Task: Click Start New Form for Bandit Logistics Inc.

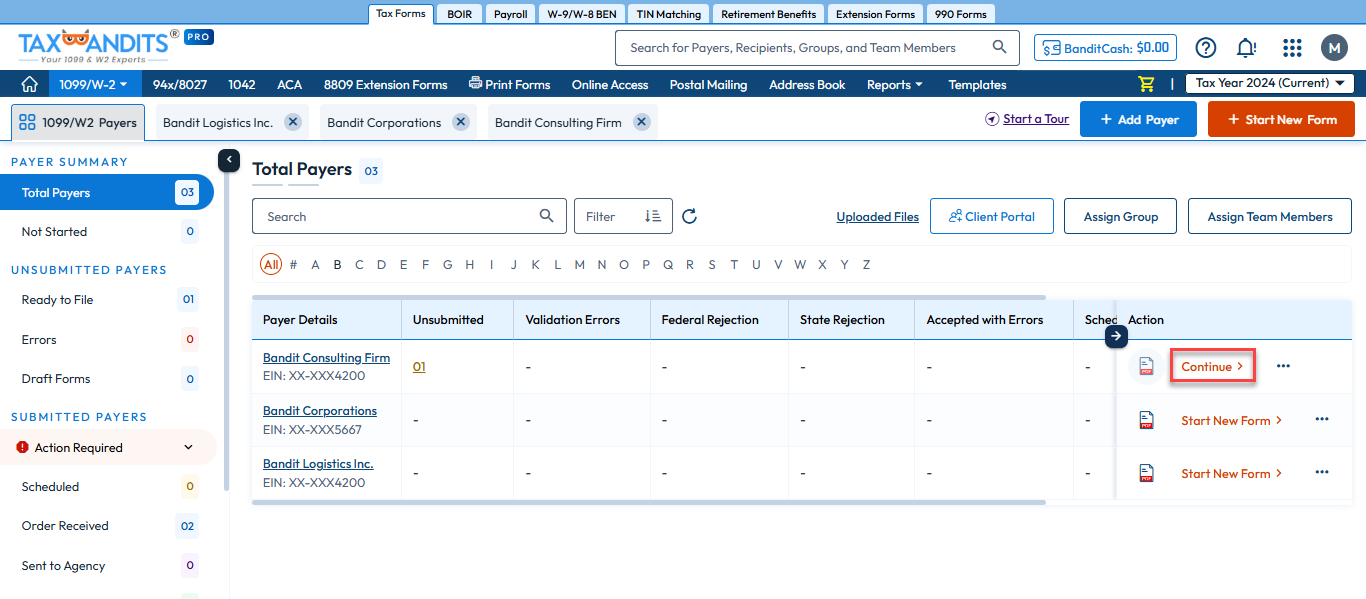Action: coord(1232,473)
